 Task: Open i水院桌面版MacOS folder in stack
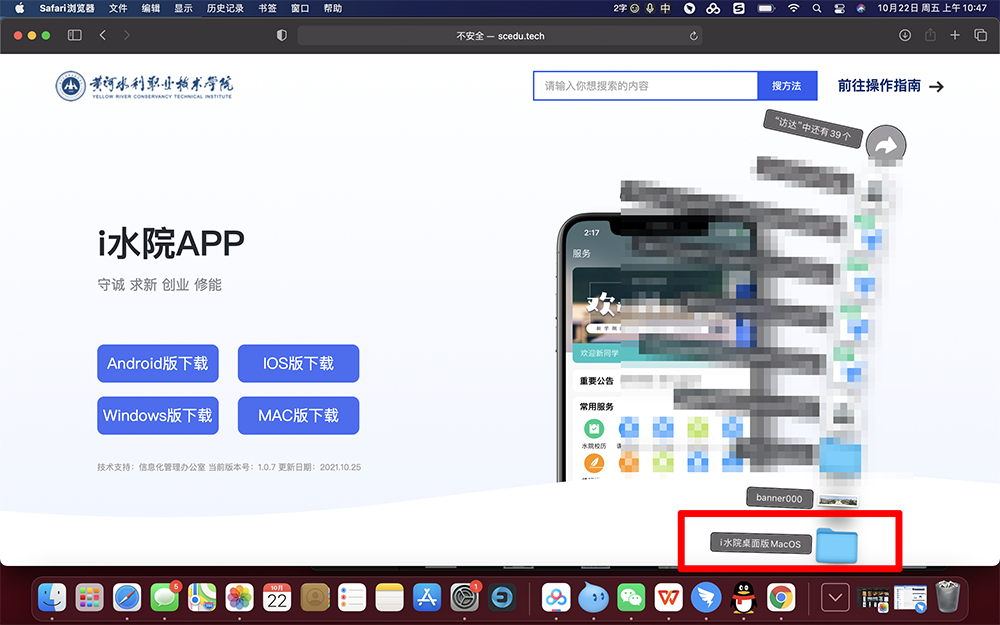pyautogui.click(x=837, y=544)
